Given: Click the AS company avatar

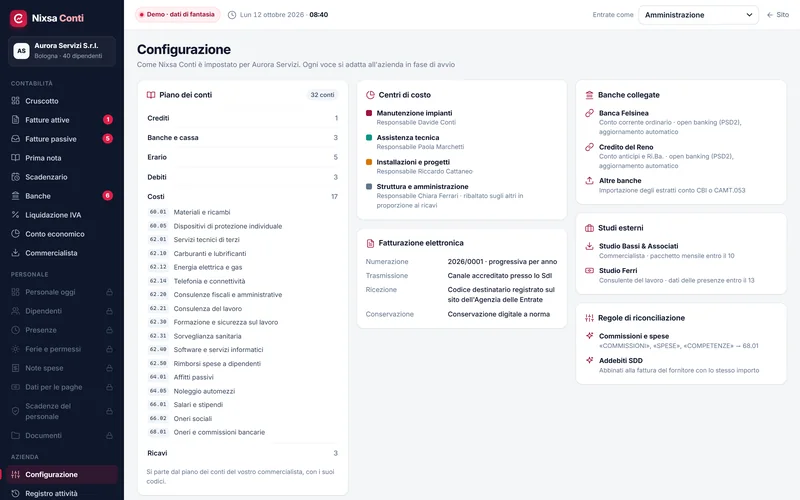Looking at the screenshot, I should click(x=21, y=51).
